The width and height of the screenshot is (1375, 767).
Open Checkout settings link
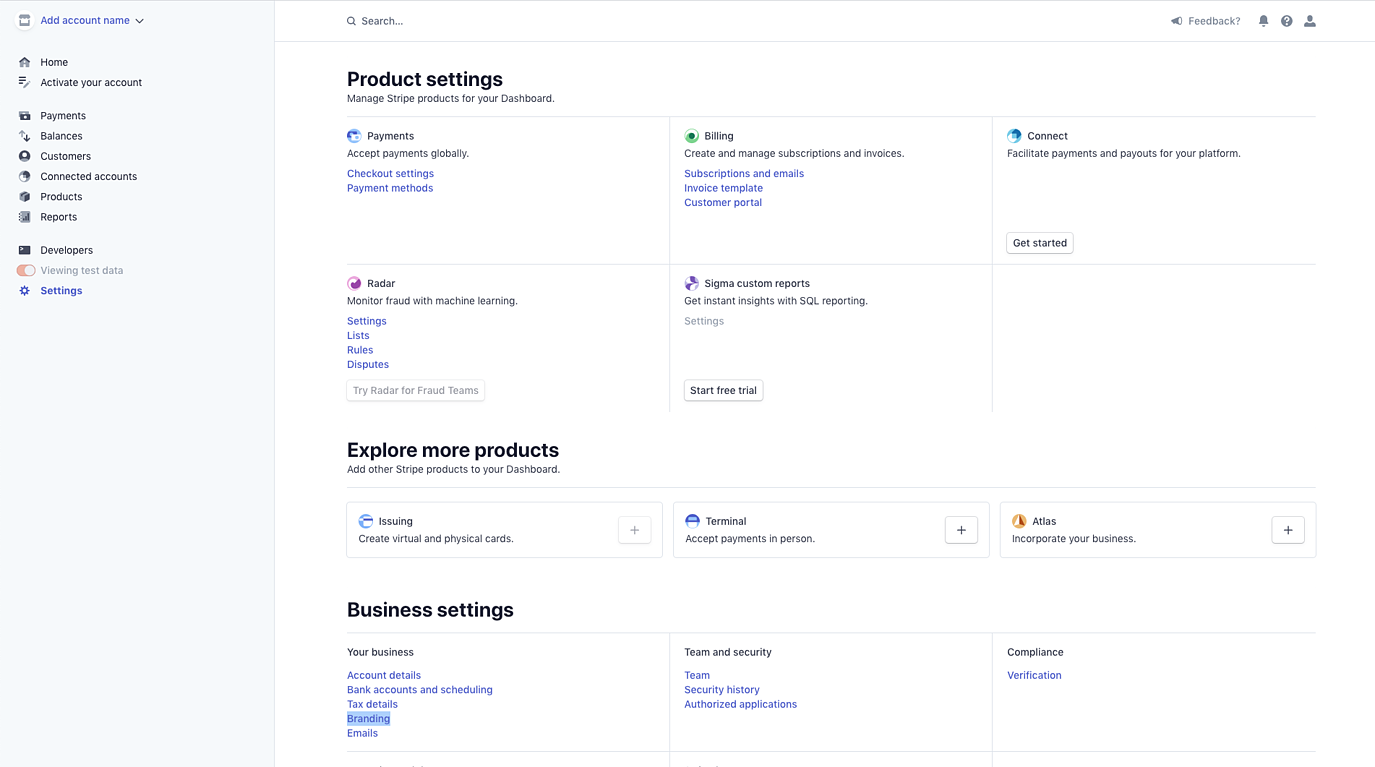click(x=390, y=174)
